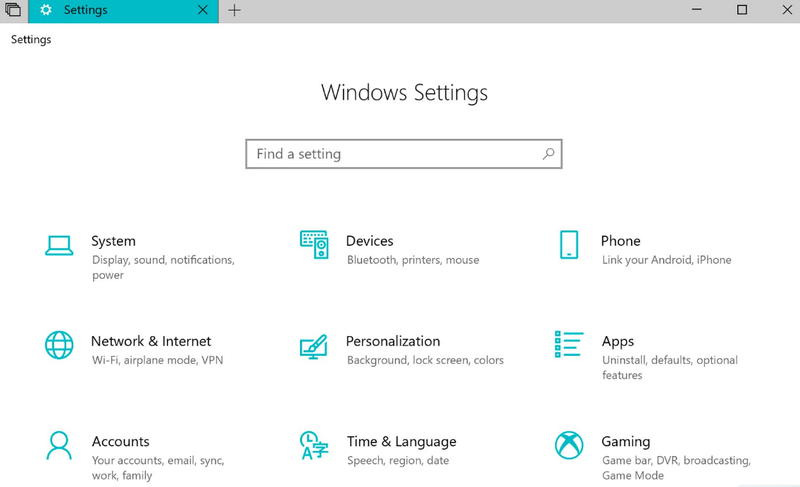The width and height of the screenshot is (800, 487).
Task: Click 'Uninstall, defaults, optional features' text
Action: (x=669, y=368)
